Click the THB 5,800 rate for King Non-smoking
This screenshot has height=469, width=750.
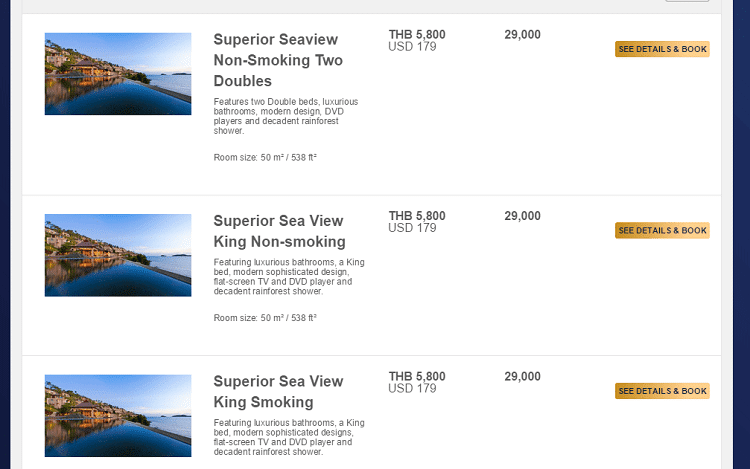417,216
